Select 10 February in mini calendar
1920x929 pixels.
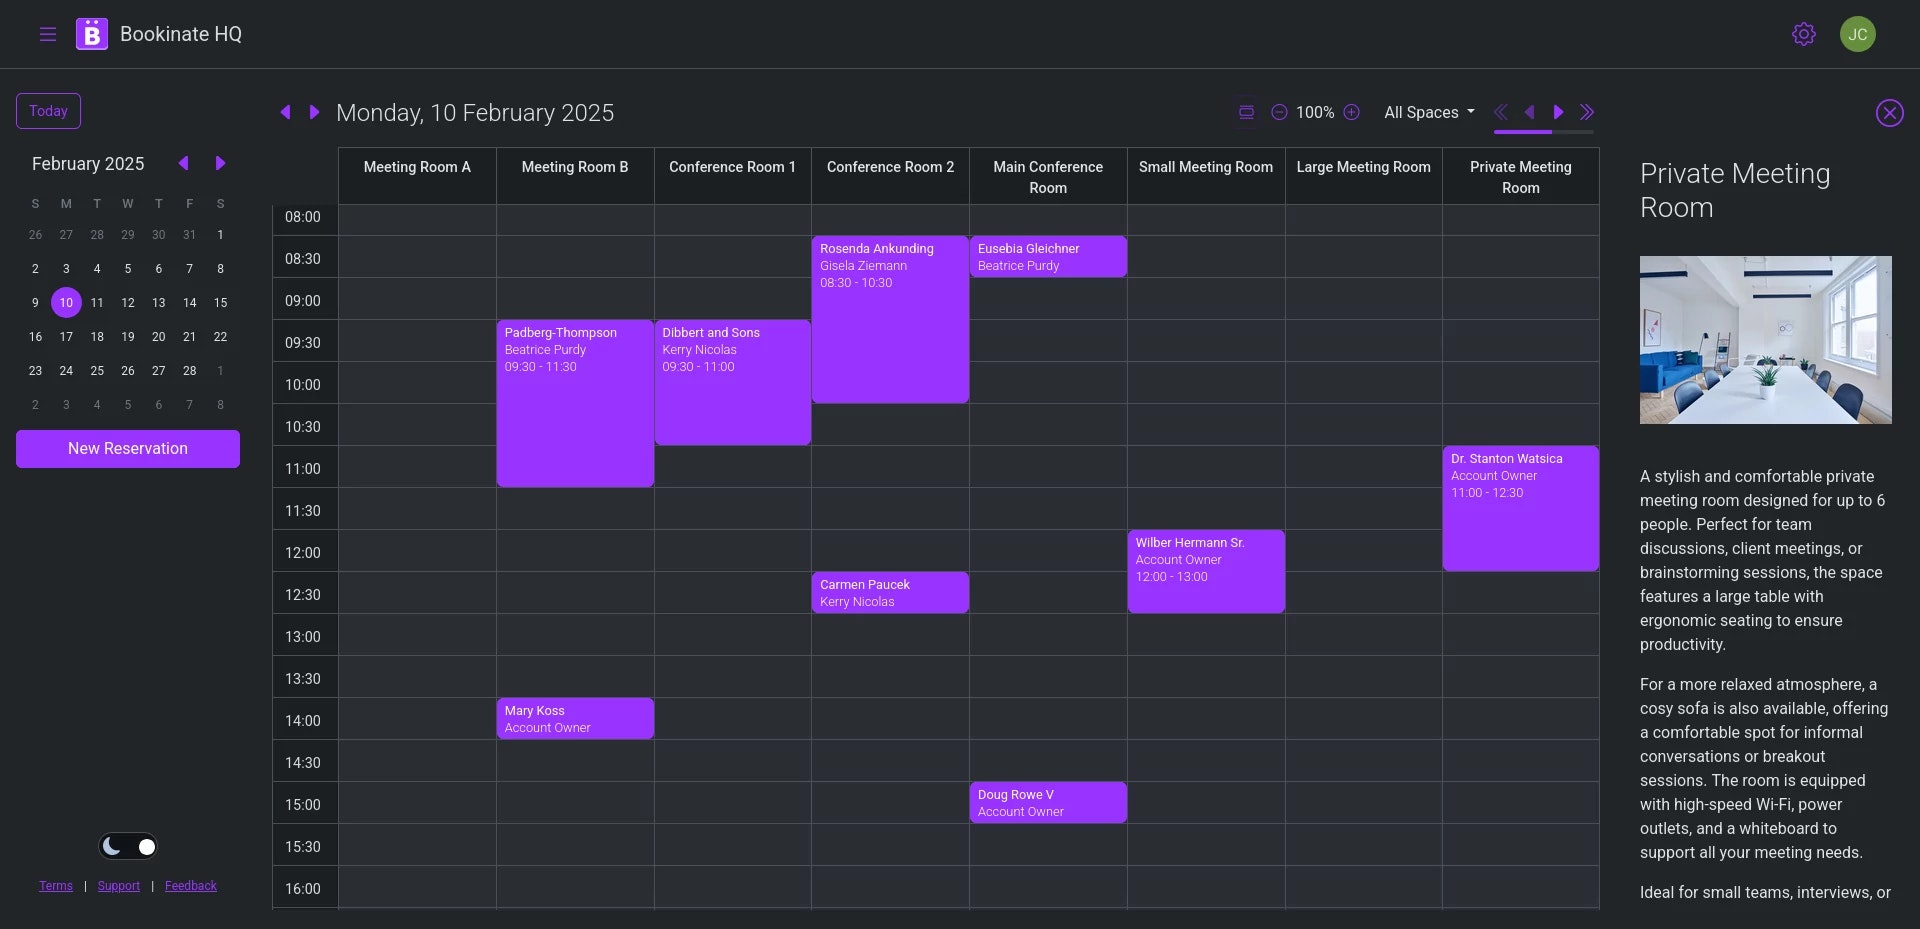(66, 302)
